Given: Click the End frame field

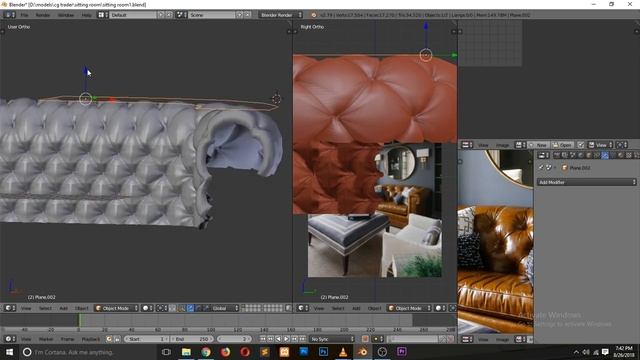Looking at the screenshot, I should pyautogui.click(x=193, y=339).
